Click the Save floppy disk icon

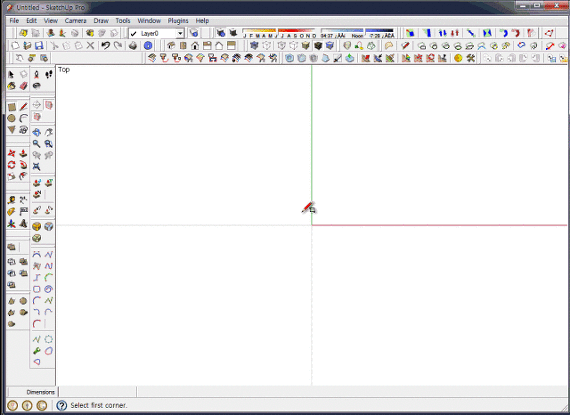tap(39, 45)
